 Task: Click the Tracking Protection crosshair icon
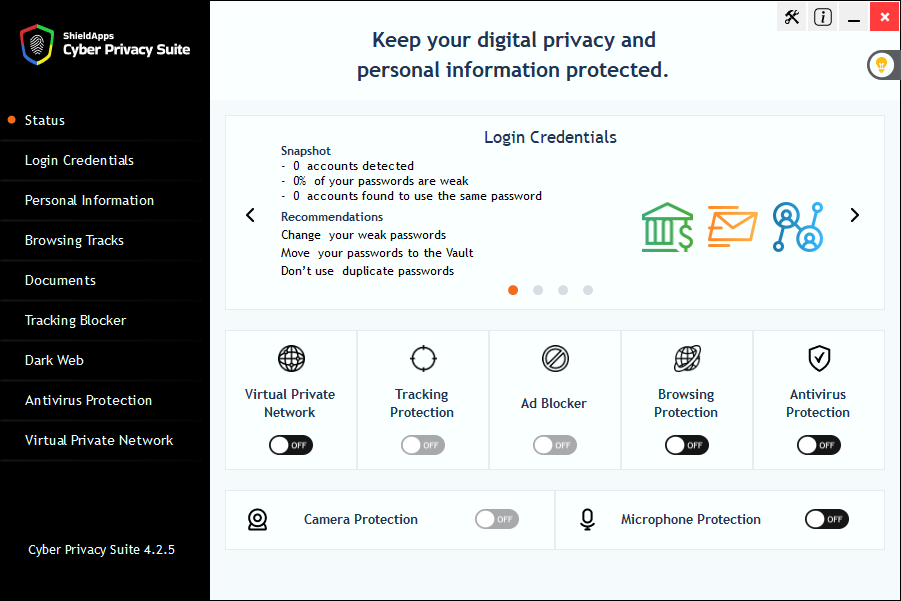[x=423, y=359]
